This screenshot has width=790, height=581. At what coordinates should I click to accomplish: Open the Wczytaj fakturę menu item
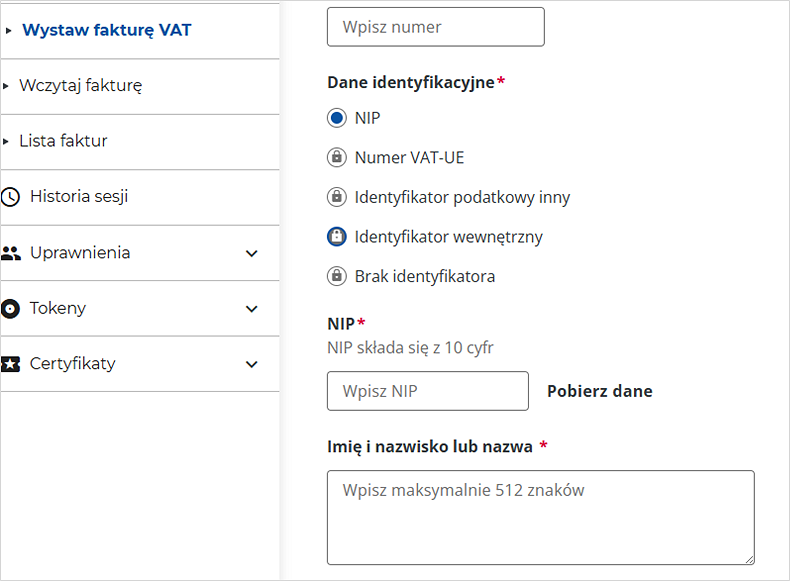[80, 86]
